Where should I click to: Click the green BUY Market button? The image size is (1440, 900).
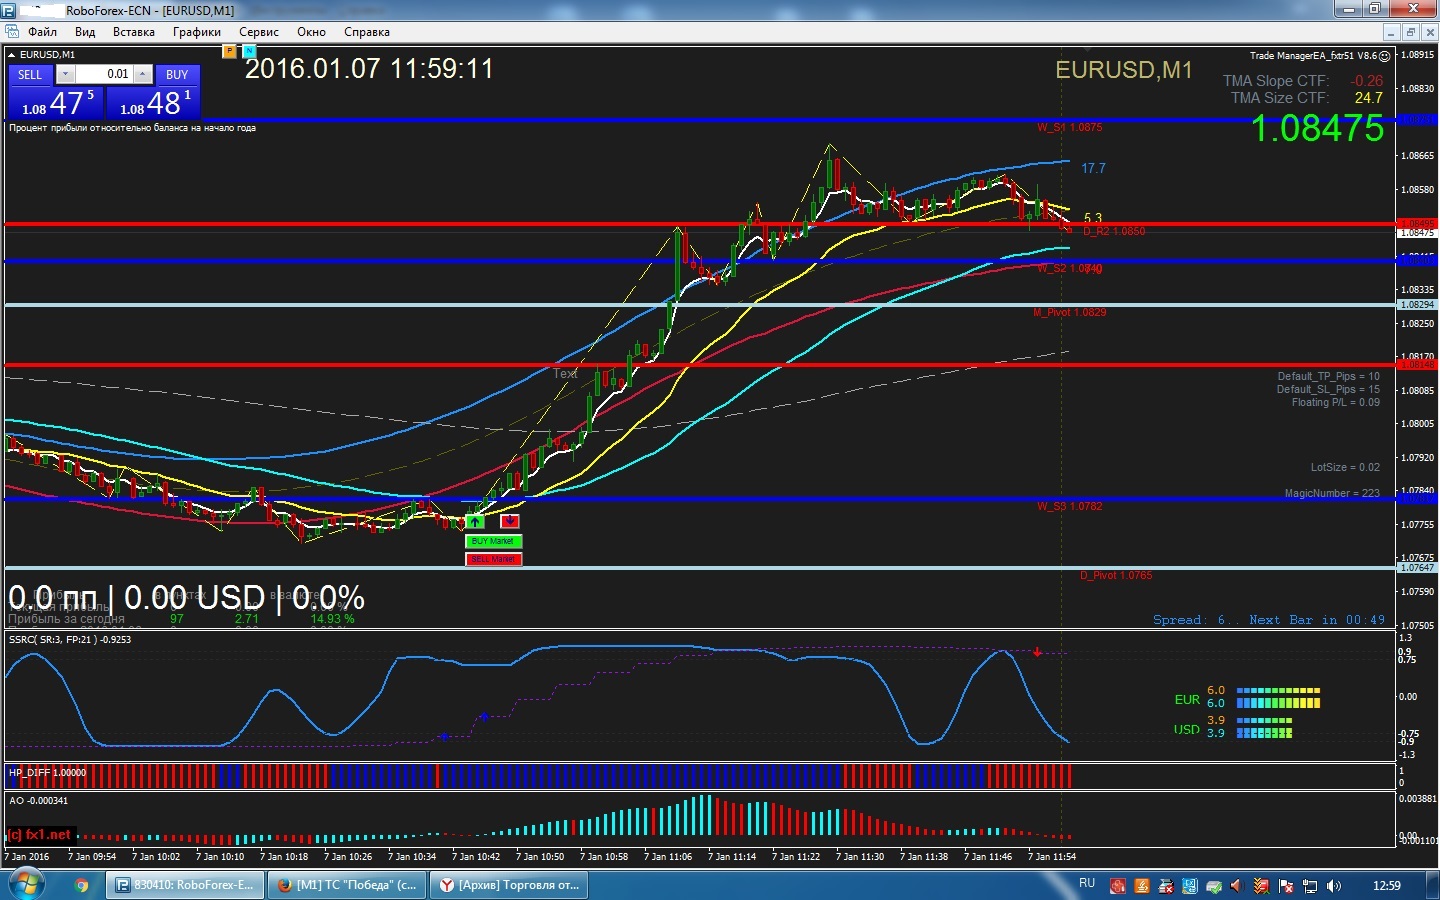click(493, 541)
